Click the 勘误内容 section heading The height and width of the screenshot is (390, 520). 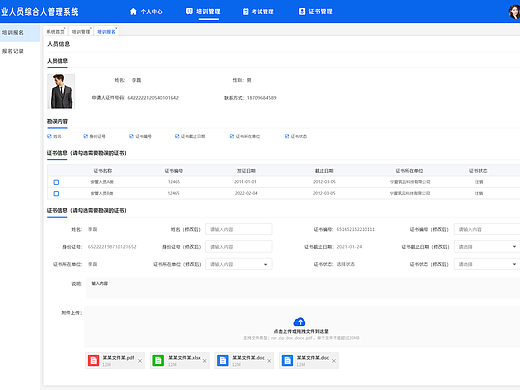click(x=57, y=121)
